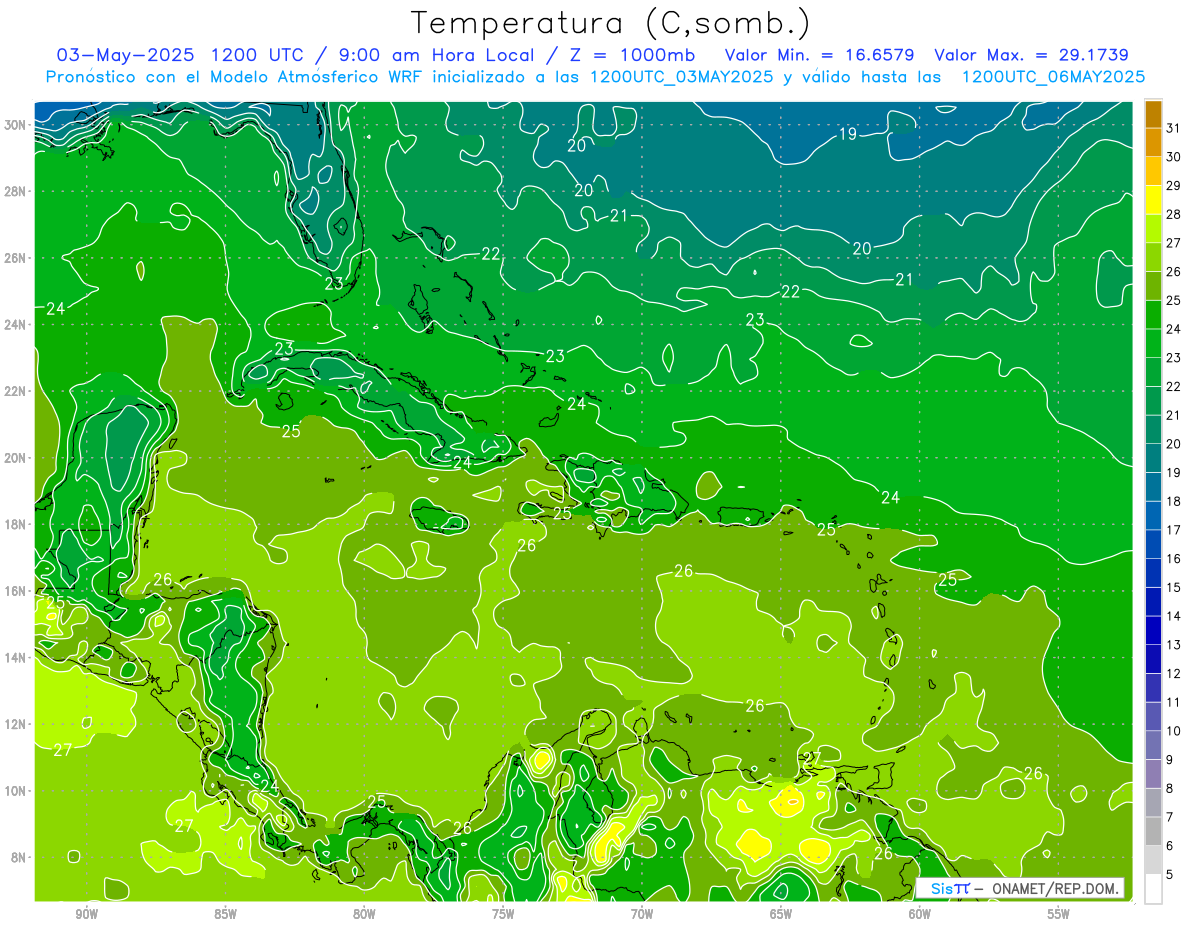The height and width of the screenshot is (927, 1200).
Task: Click the 55W longitude axis label
Action: [x=1058, y=914]
